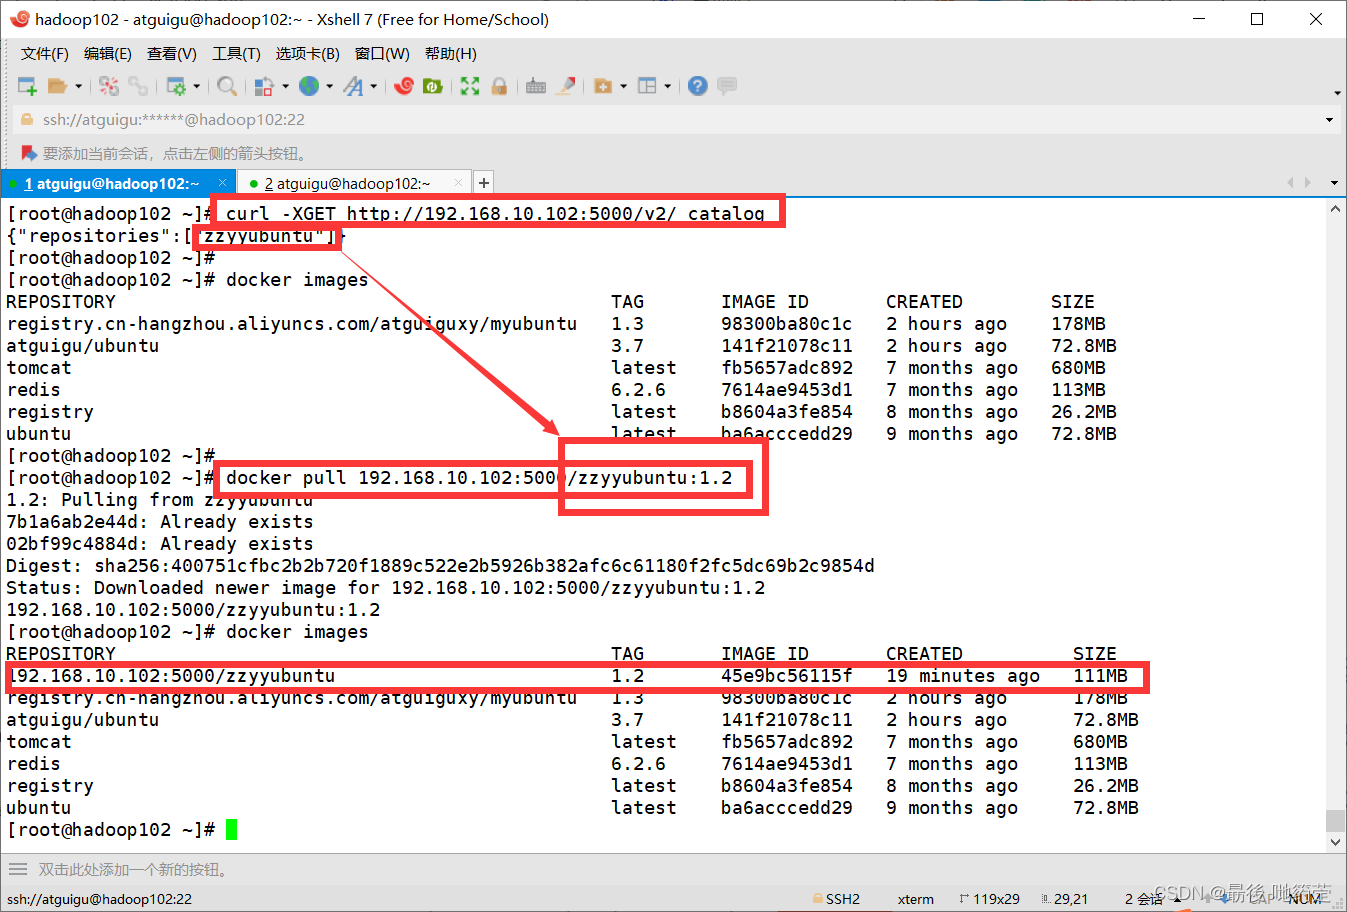
Task: Add a new tab with plus button
Action: coord(484,183)
